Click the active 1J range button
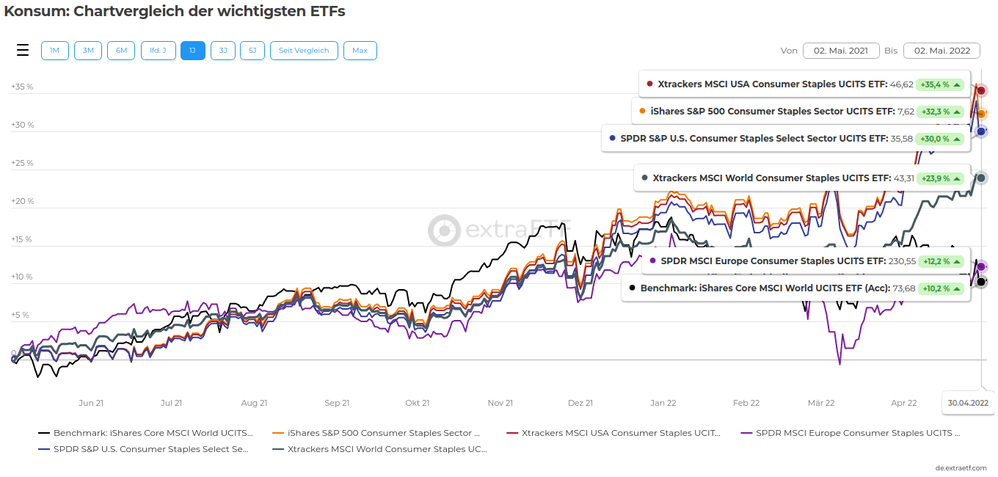 (x=193, y=50)
